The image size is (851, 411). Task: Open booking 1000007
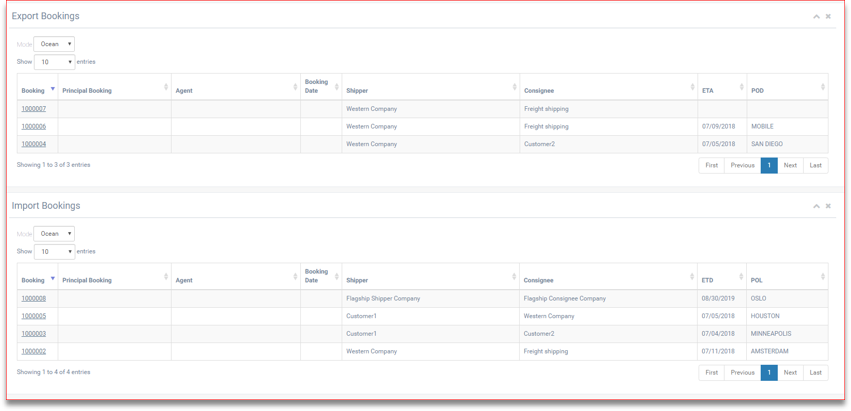(34, 109)
